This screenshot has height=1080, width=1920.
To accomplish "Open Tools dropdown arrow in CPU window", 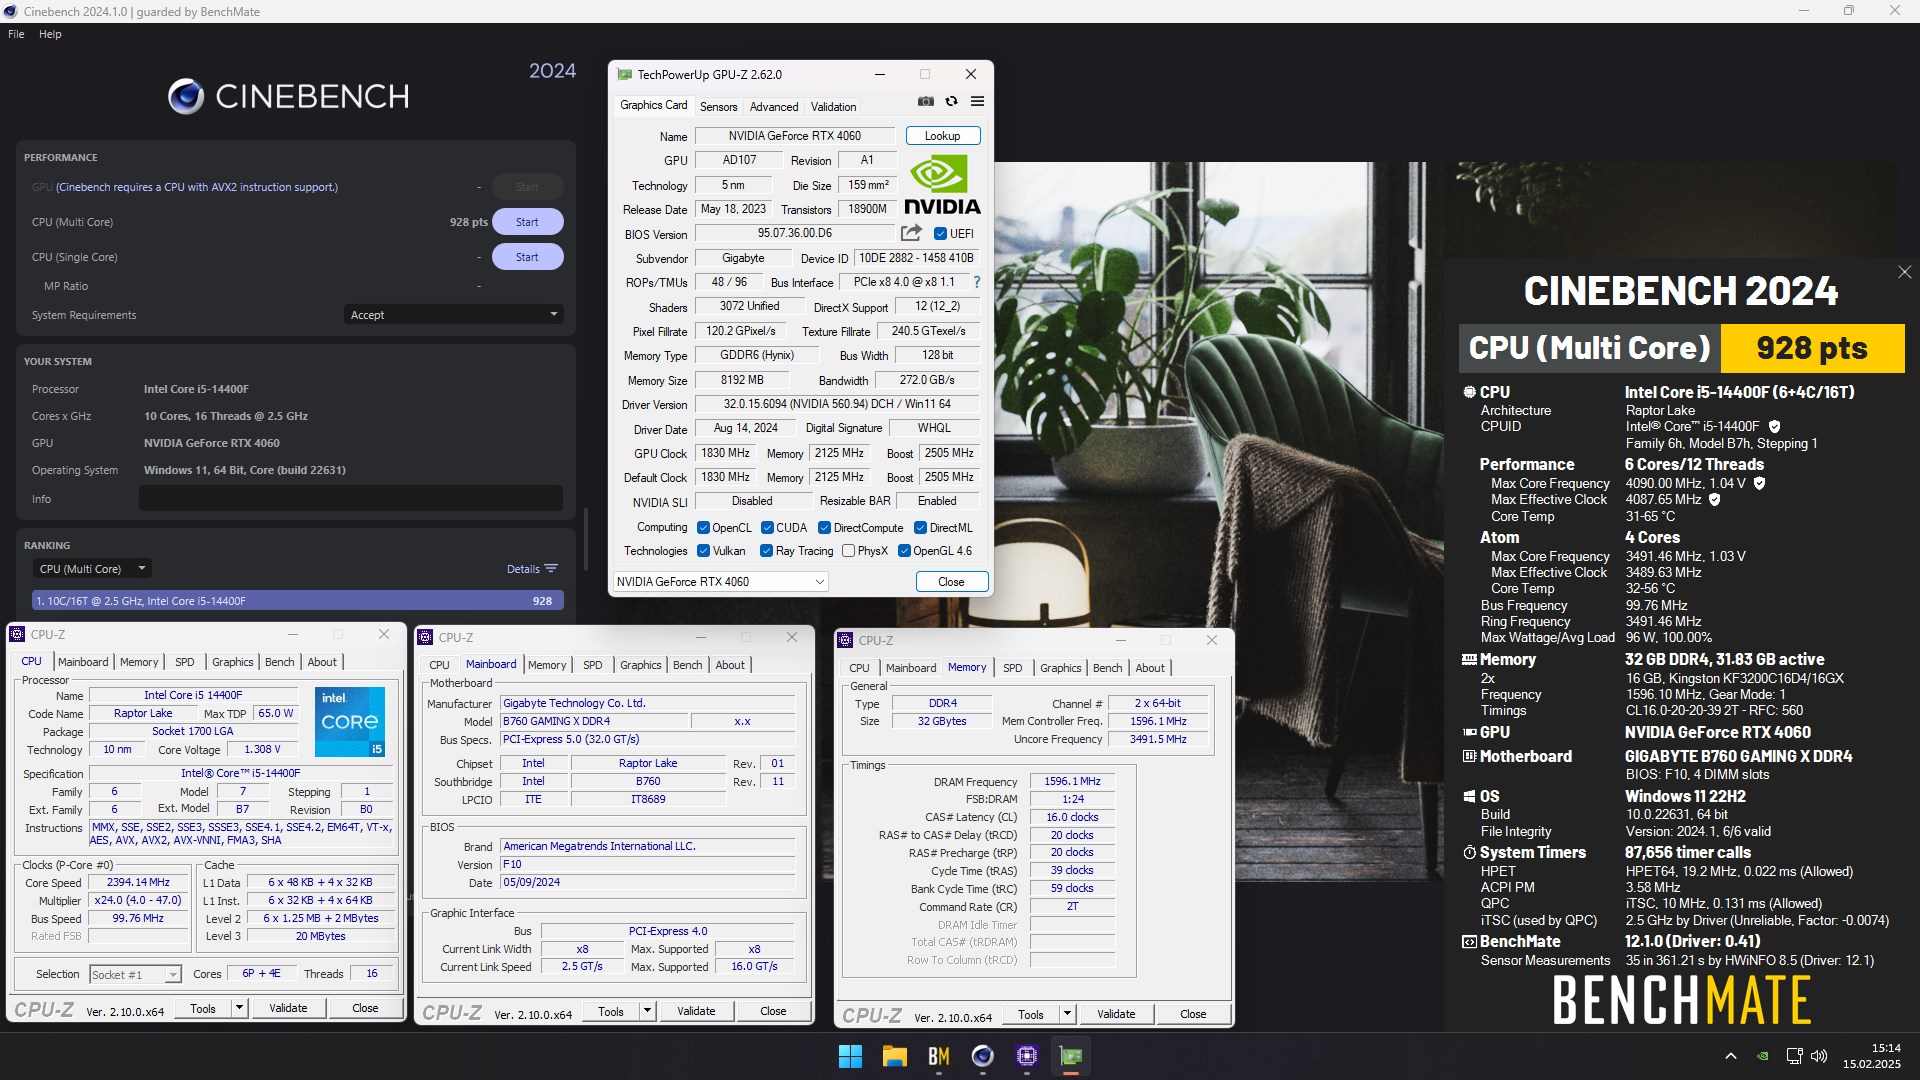I will (240, 1008).
